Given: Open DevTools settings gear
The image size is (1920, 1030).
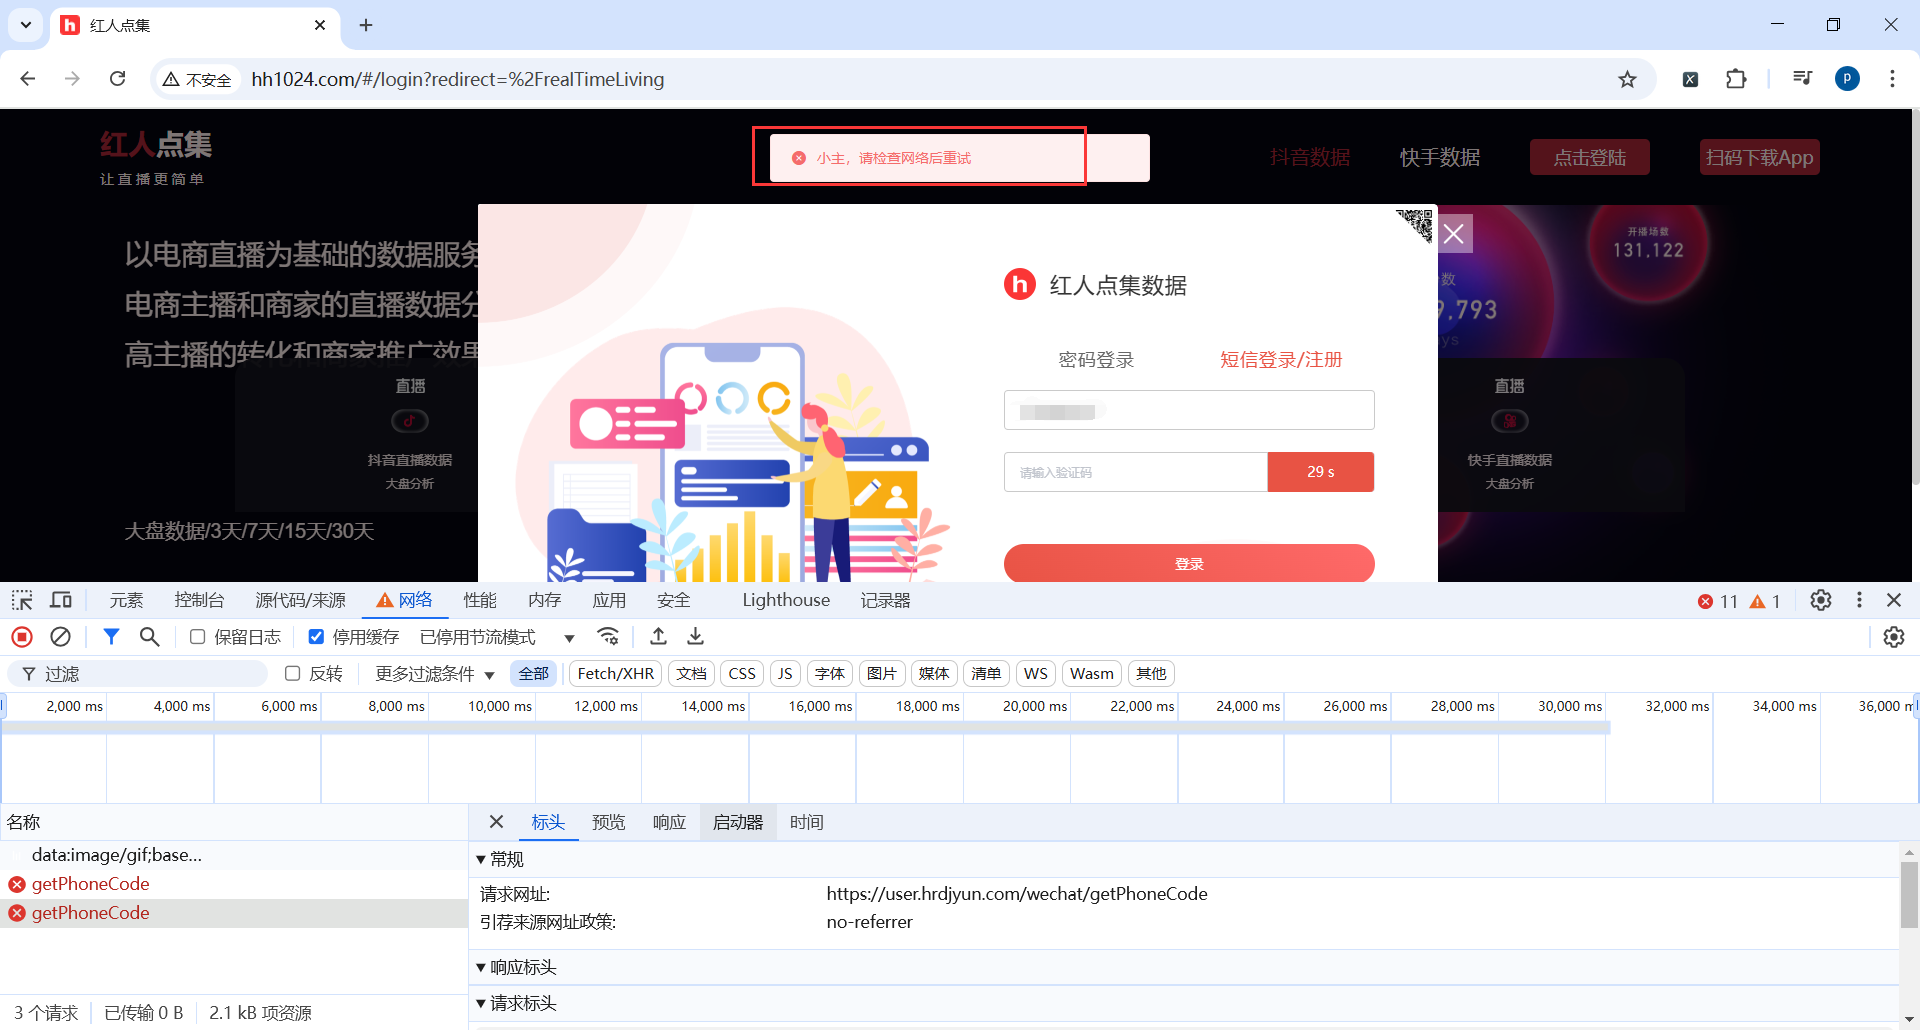Looking at the screenshot, I should click(x=1821, y=600).
